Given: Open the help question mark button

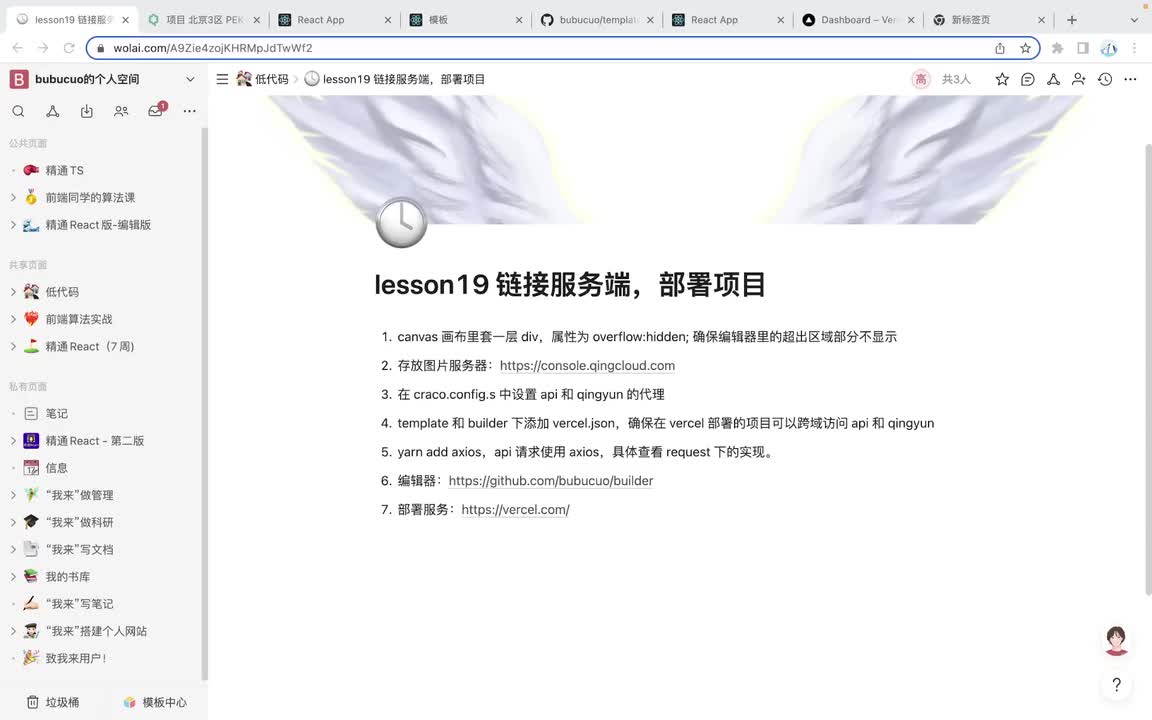Looking at the screenshot, I should 1116,685.
